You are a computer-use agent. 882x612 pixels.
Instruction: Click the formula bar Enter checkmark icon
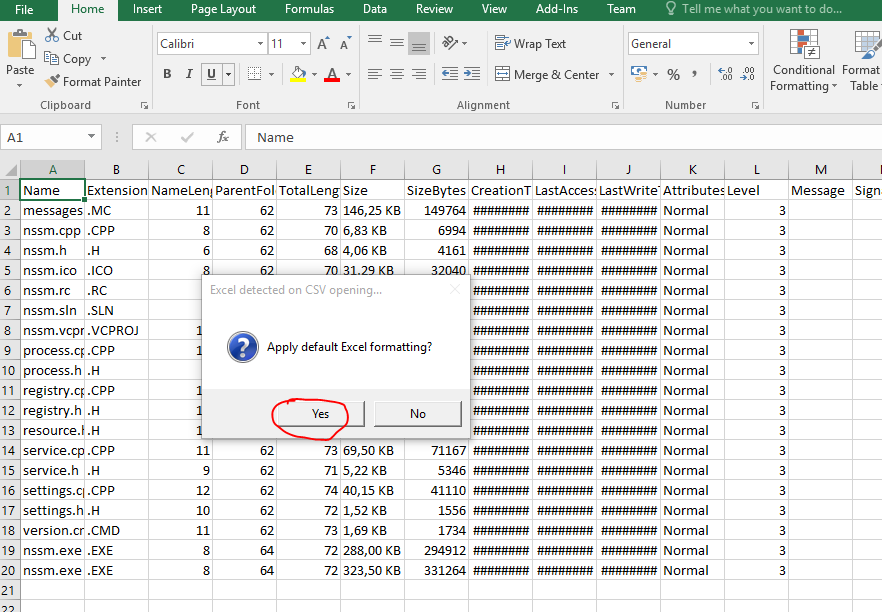(x=187, y=137)
